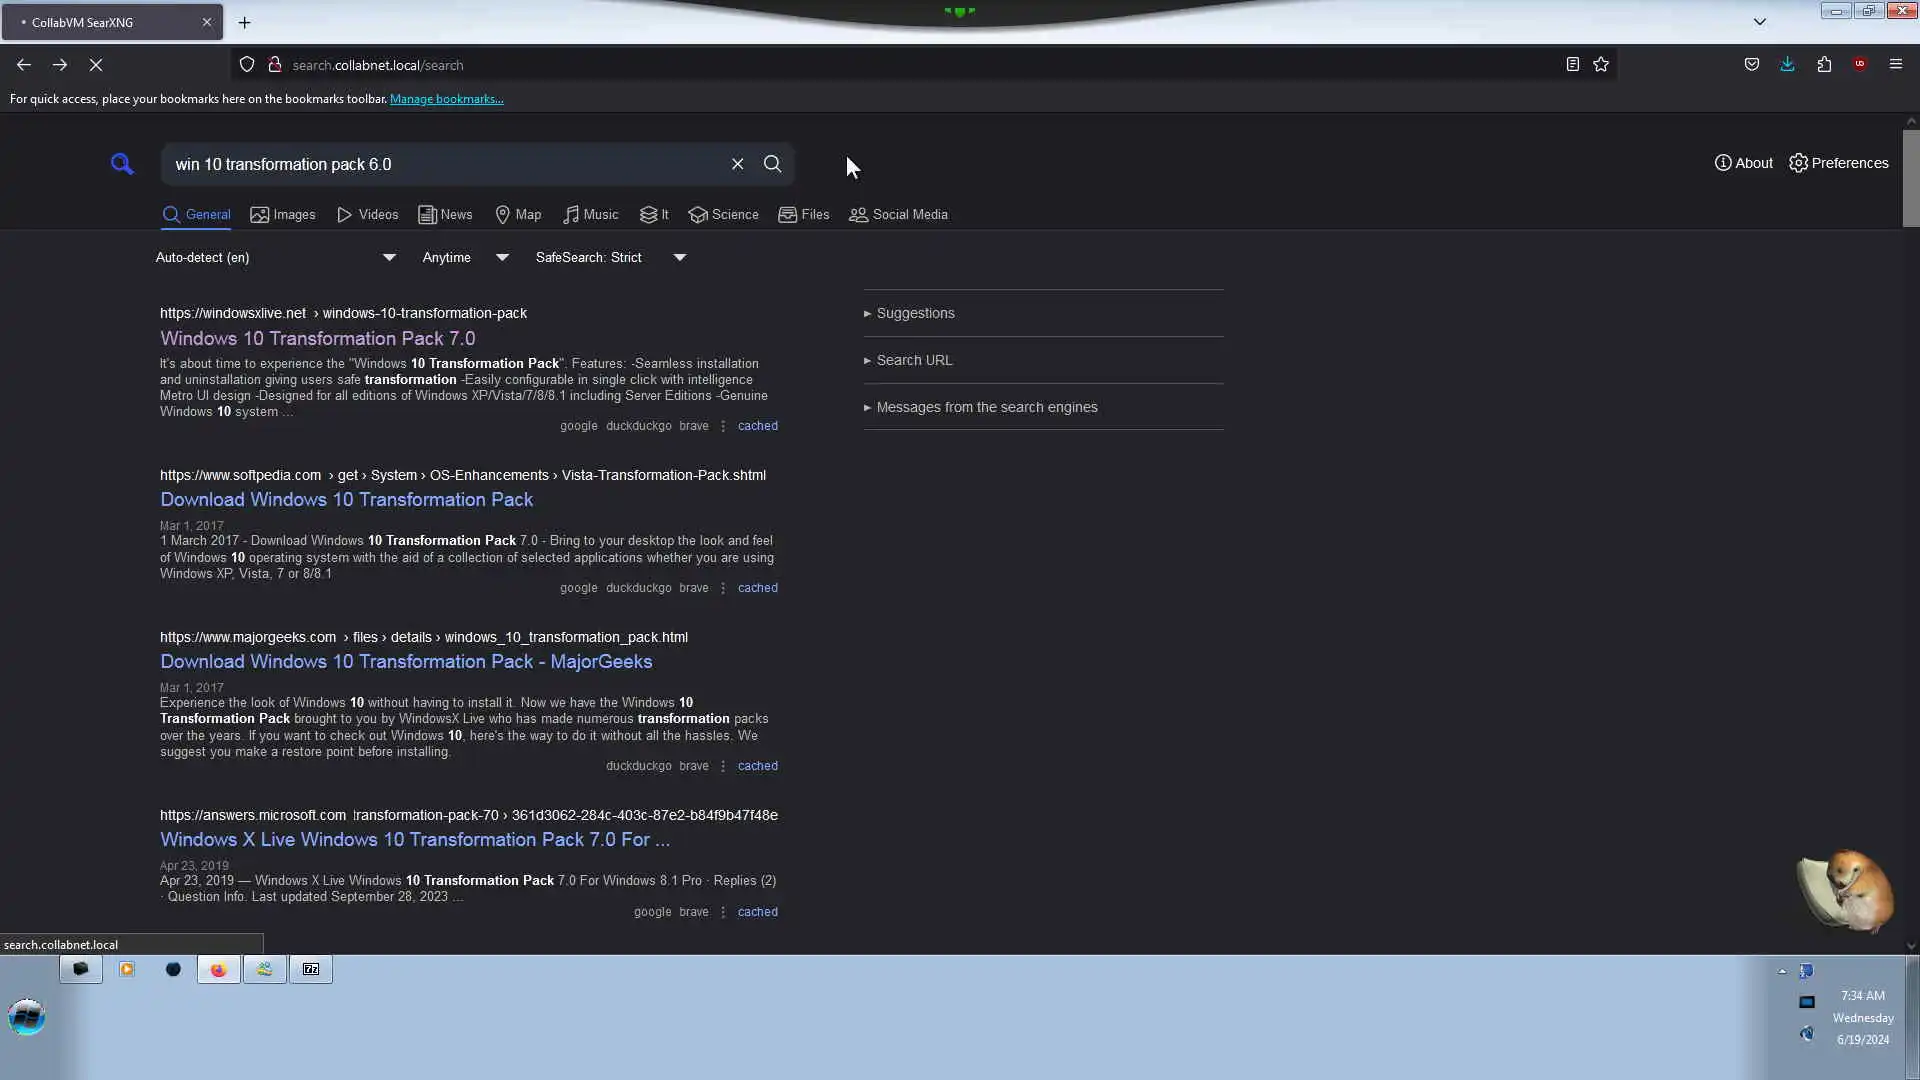Open Firefox hamburger application menu
The image size is (1920, 1080).
(1895, 65)
